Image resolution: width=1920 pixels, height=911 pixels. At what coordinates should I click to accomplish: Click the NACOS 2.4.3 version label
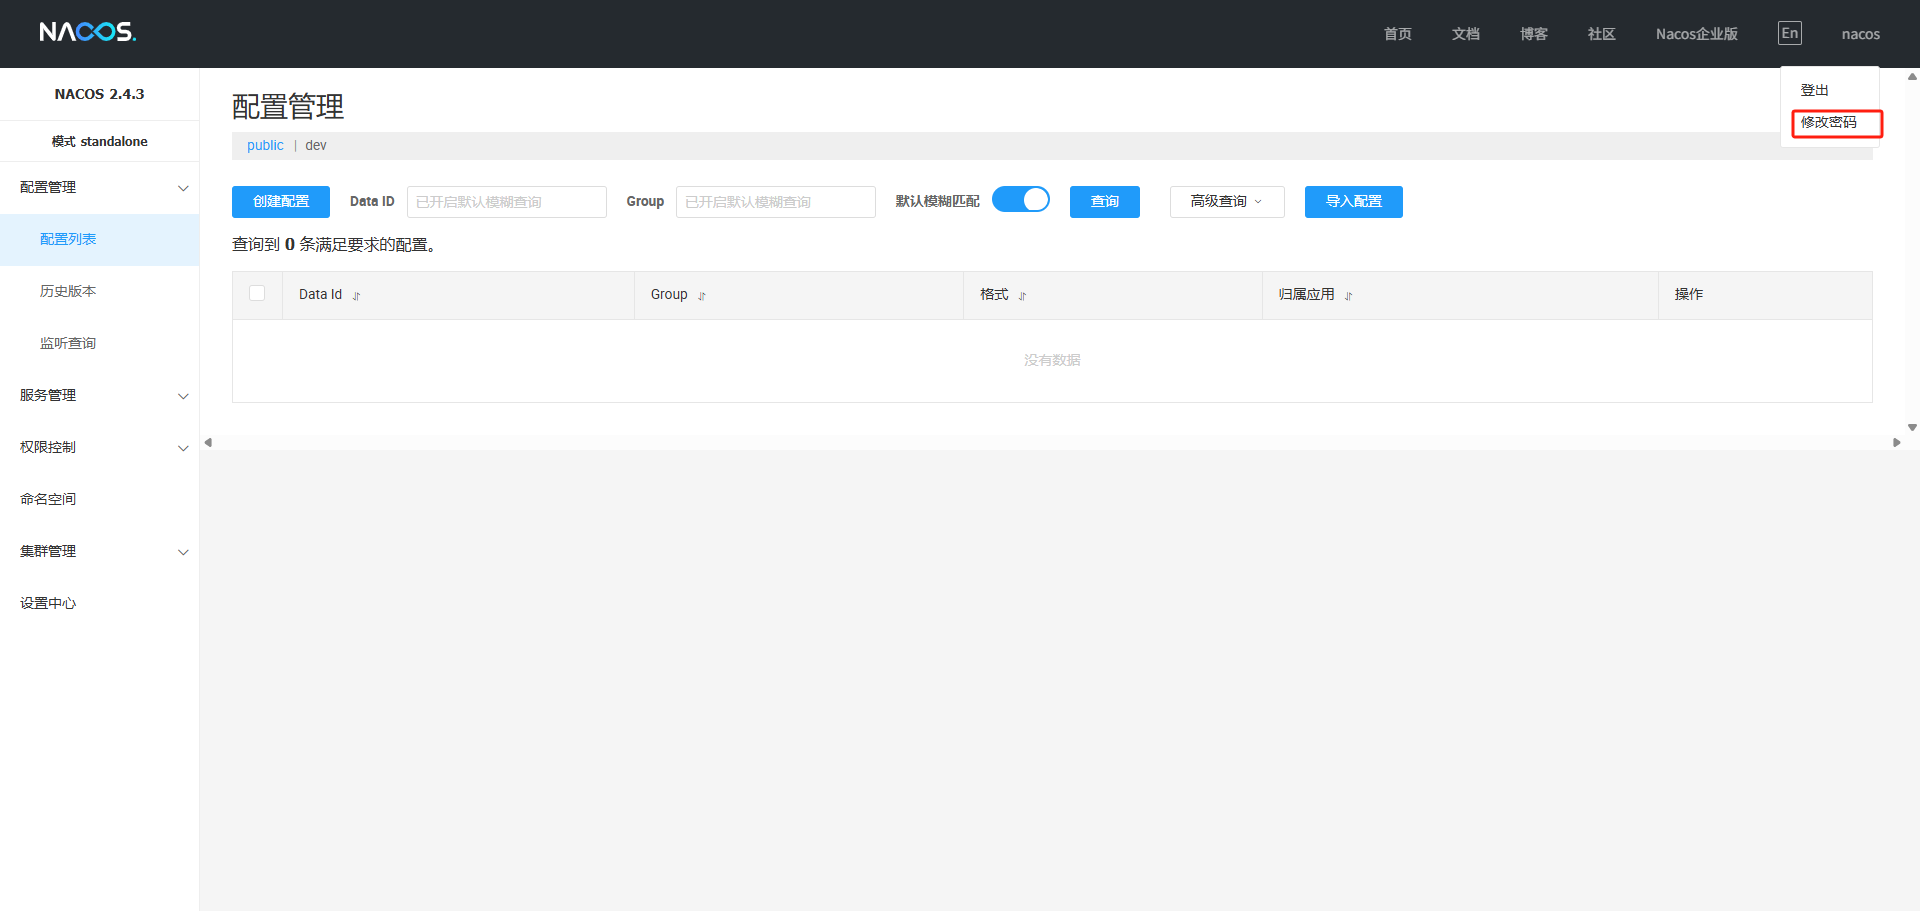point(99,94)
